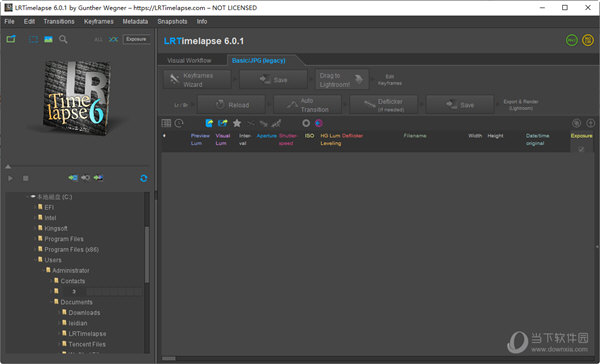
Task: Switch to the Visual Workflow tab
Action: tap(189, 60)
